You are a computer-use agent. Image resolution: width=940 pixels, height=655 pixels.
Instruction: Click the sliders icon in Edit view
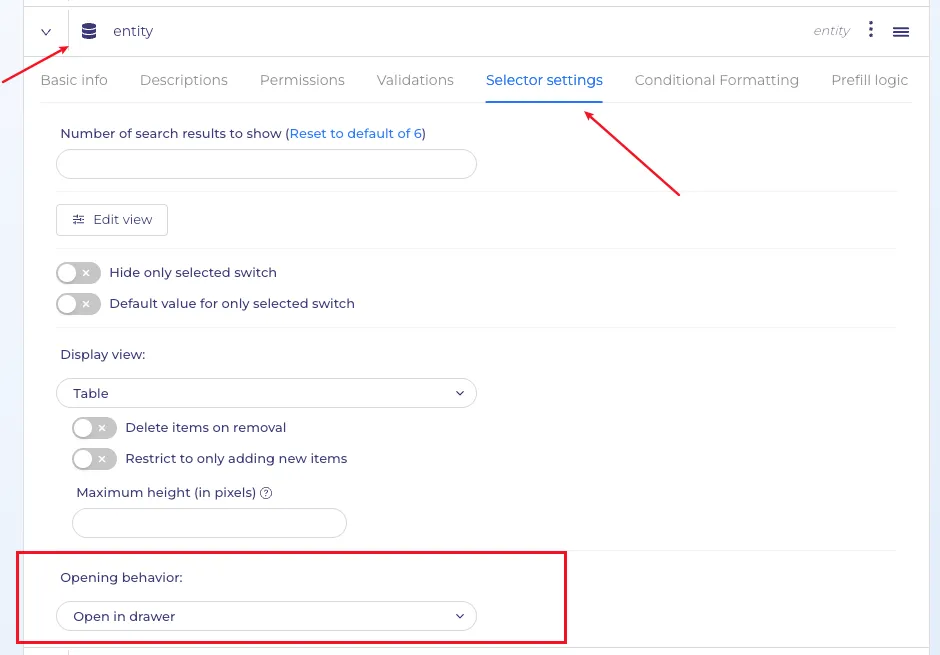[79, 220]
